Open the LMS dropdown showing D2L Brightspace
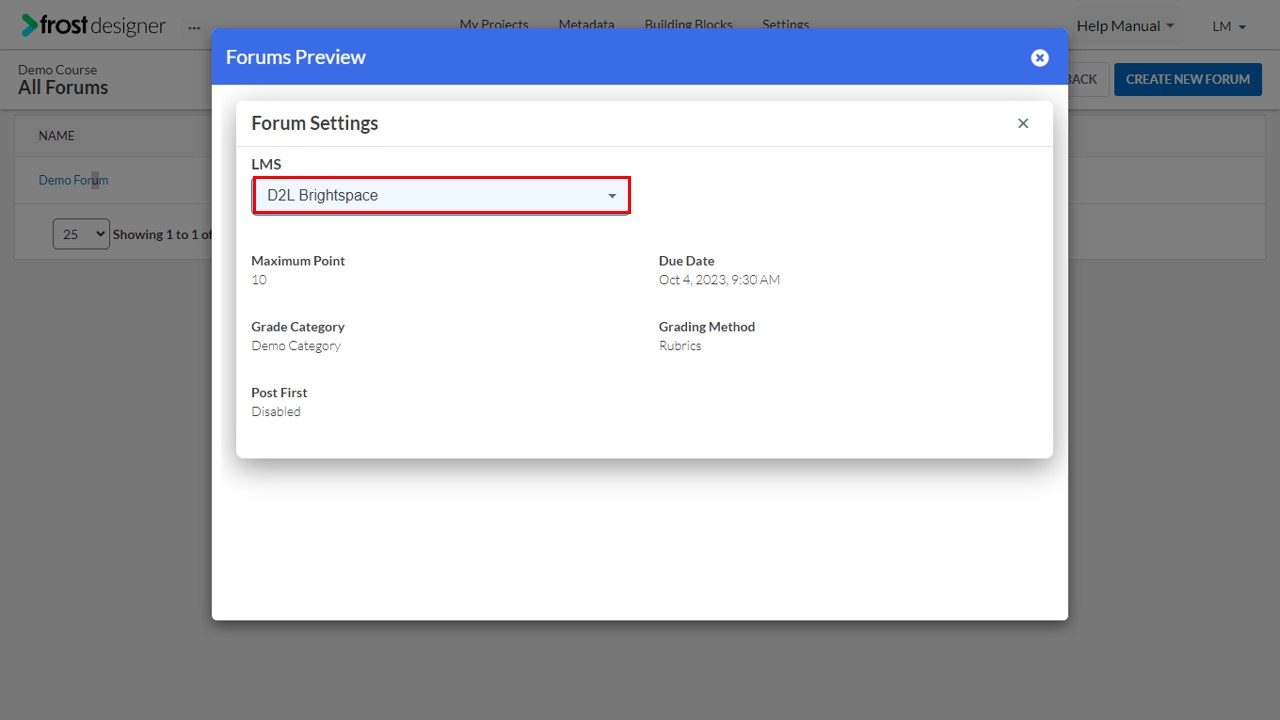The height and width of the screenshot is (720, 1280). click(441, 195)
